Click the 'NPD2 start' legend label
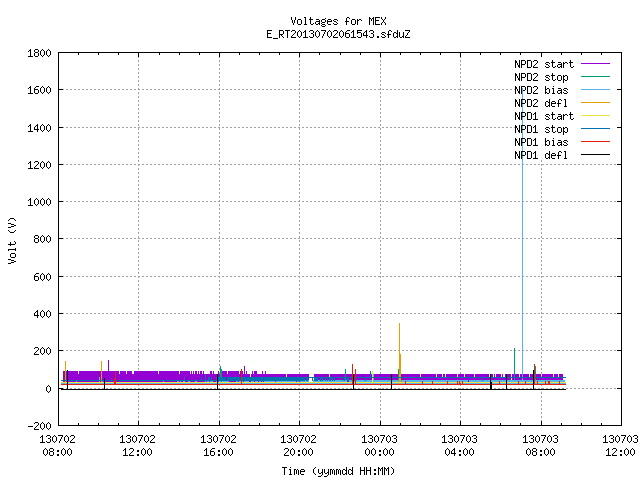The image size is (640, 480). pos(544,64)
